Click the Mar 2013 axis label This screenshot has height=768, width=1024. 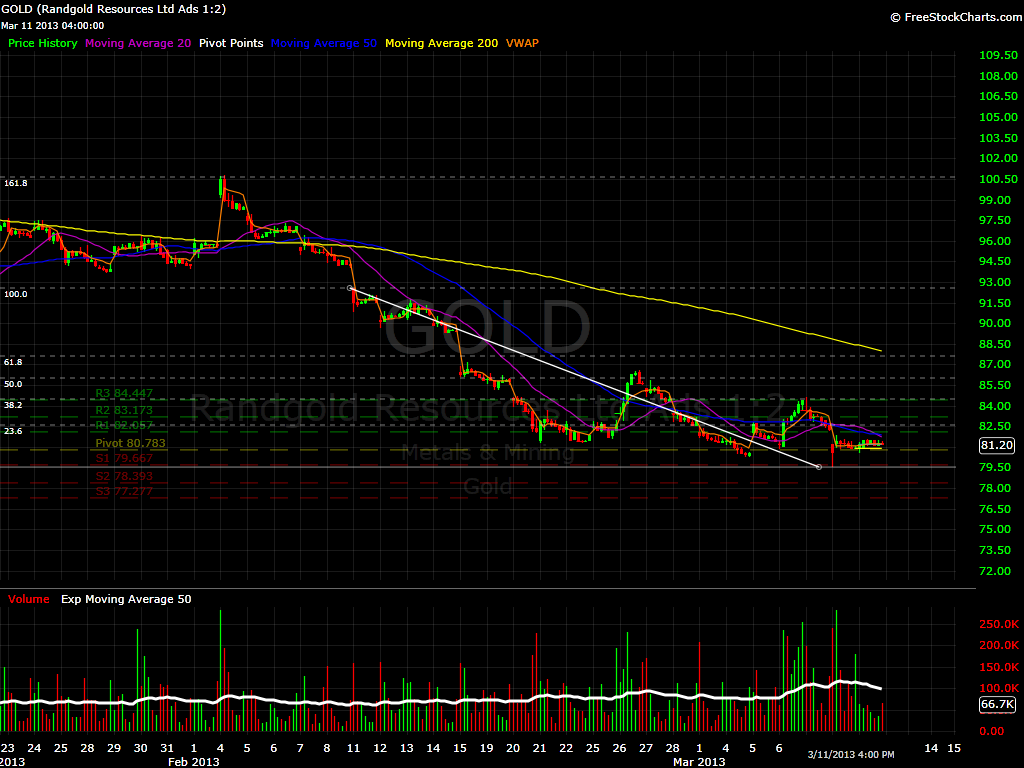coord(698,761)
